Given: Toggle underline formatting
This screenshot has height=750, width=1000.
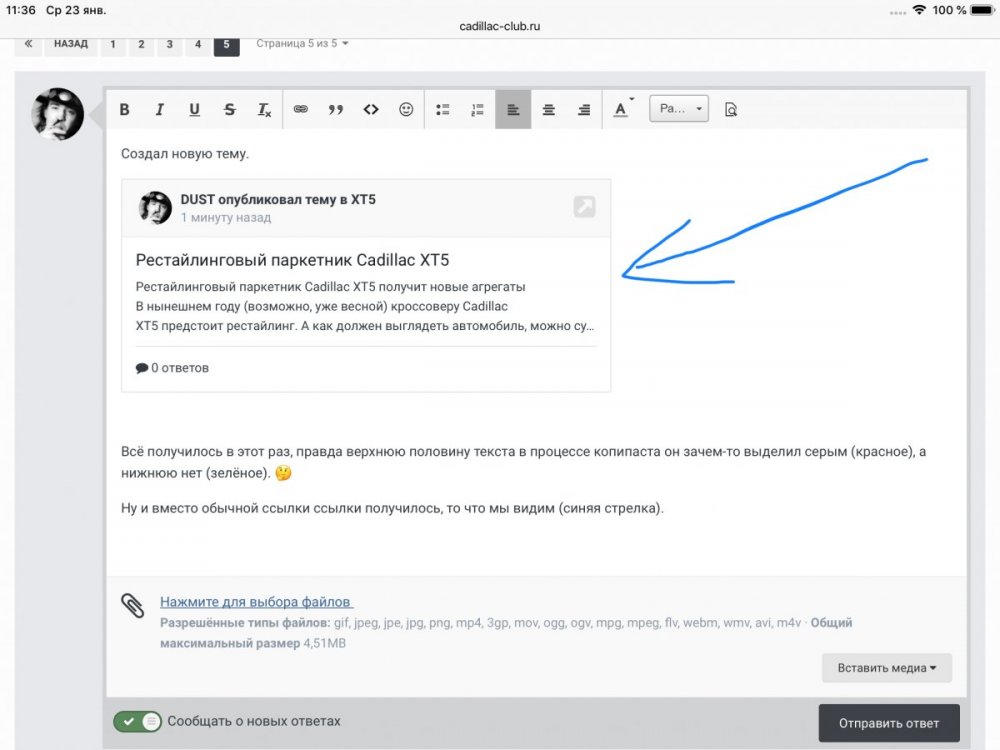Looking at the screenshot, I should pos(194,110).
